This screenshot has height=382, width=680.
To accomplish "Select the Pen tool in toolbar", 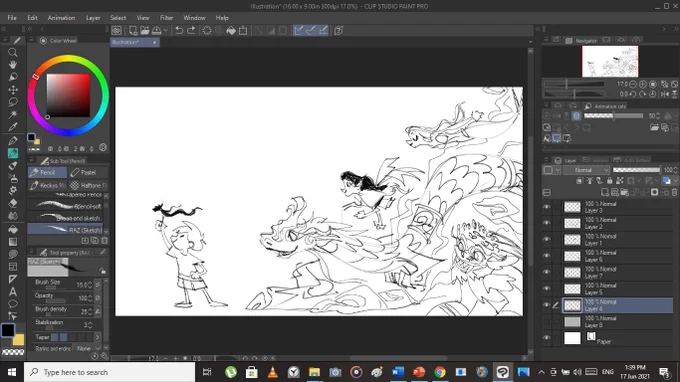I will (13, 140).
